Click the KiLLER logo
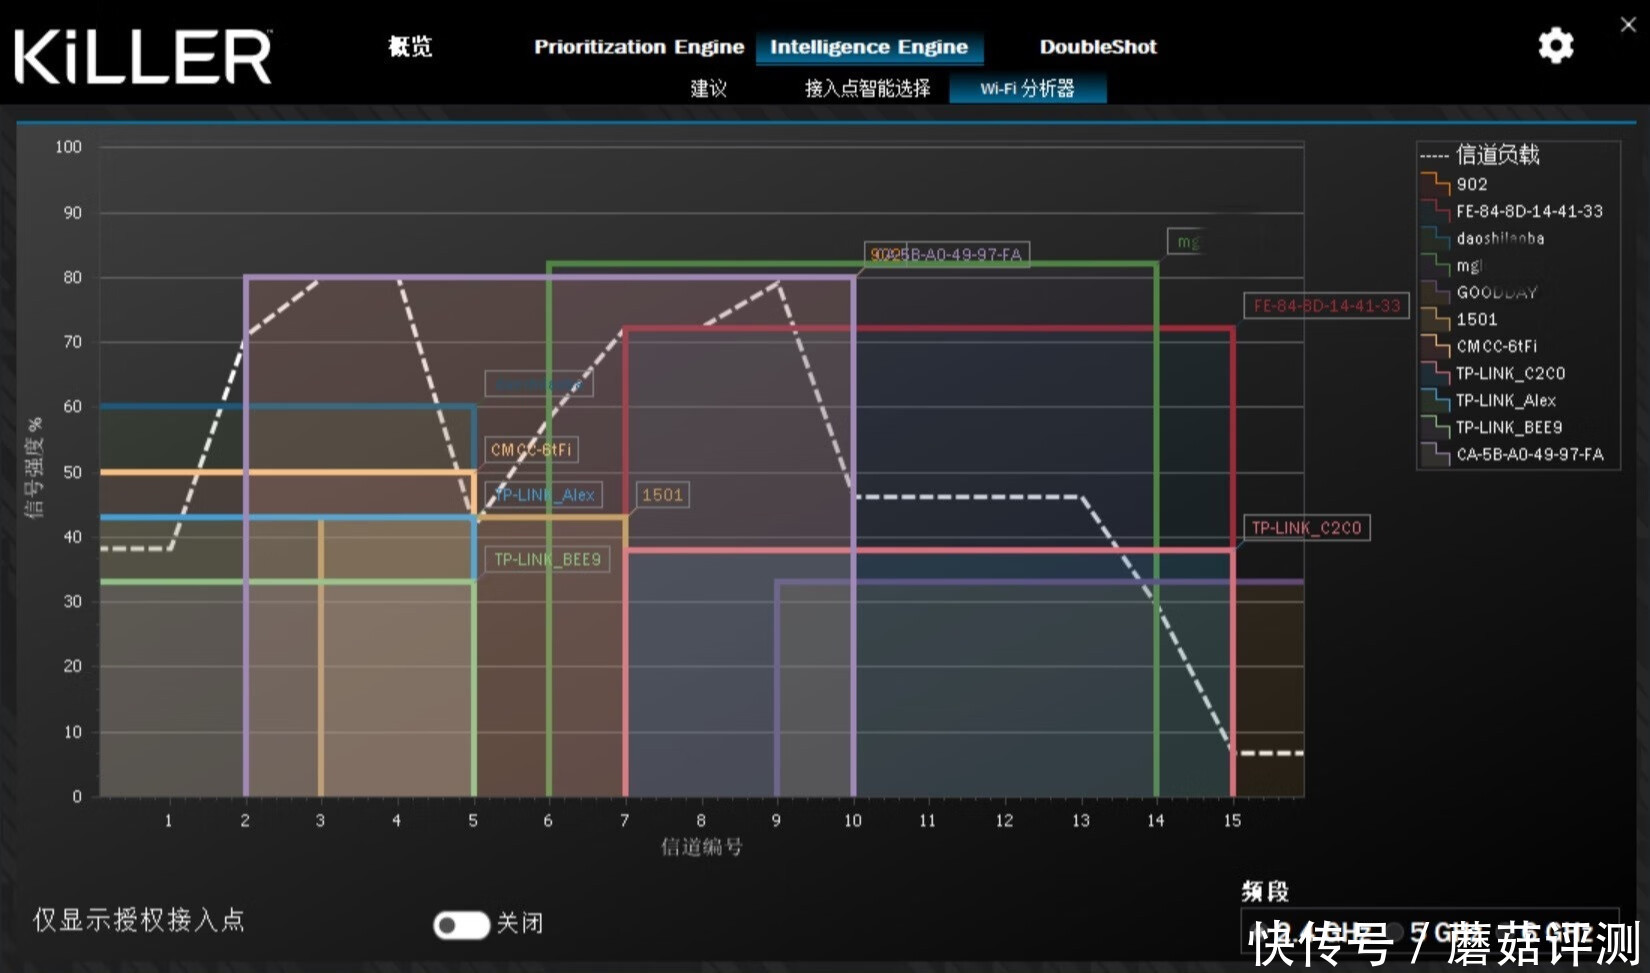Image resolution: width=1650 pixels, height=973 pixels. (143, 56)
